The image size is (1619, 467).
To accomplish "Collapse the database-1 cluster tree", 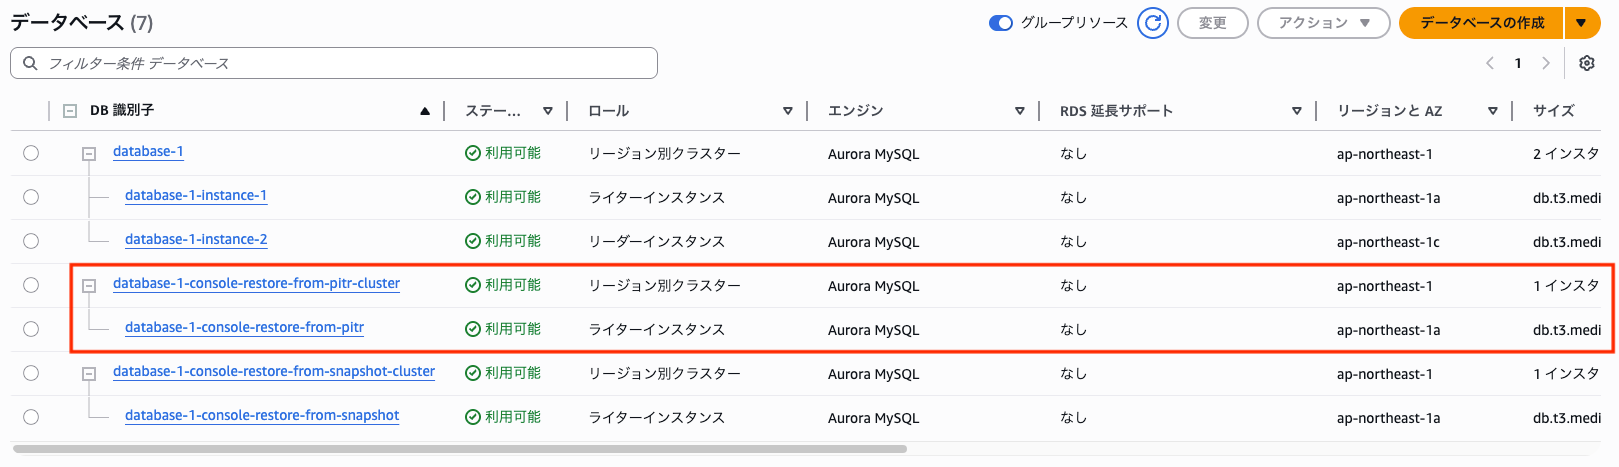I will click(89, 154).
